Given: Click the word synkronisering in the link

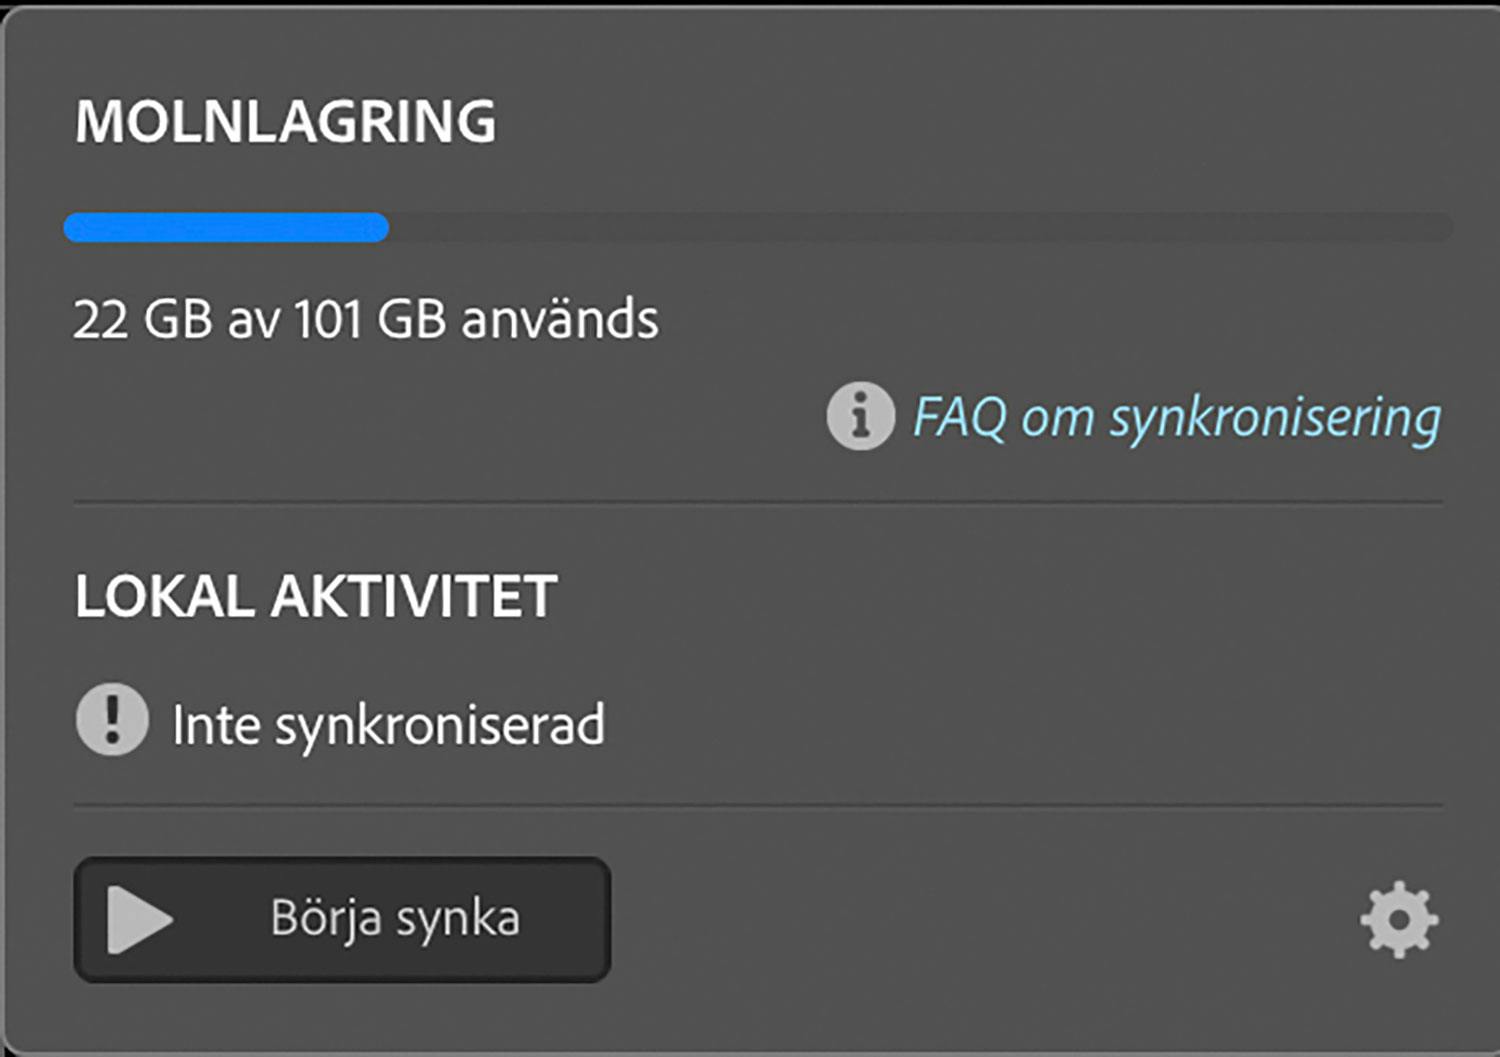Looking at the screenshot, I should tap(1275, 418).
